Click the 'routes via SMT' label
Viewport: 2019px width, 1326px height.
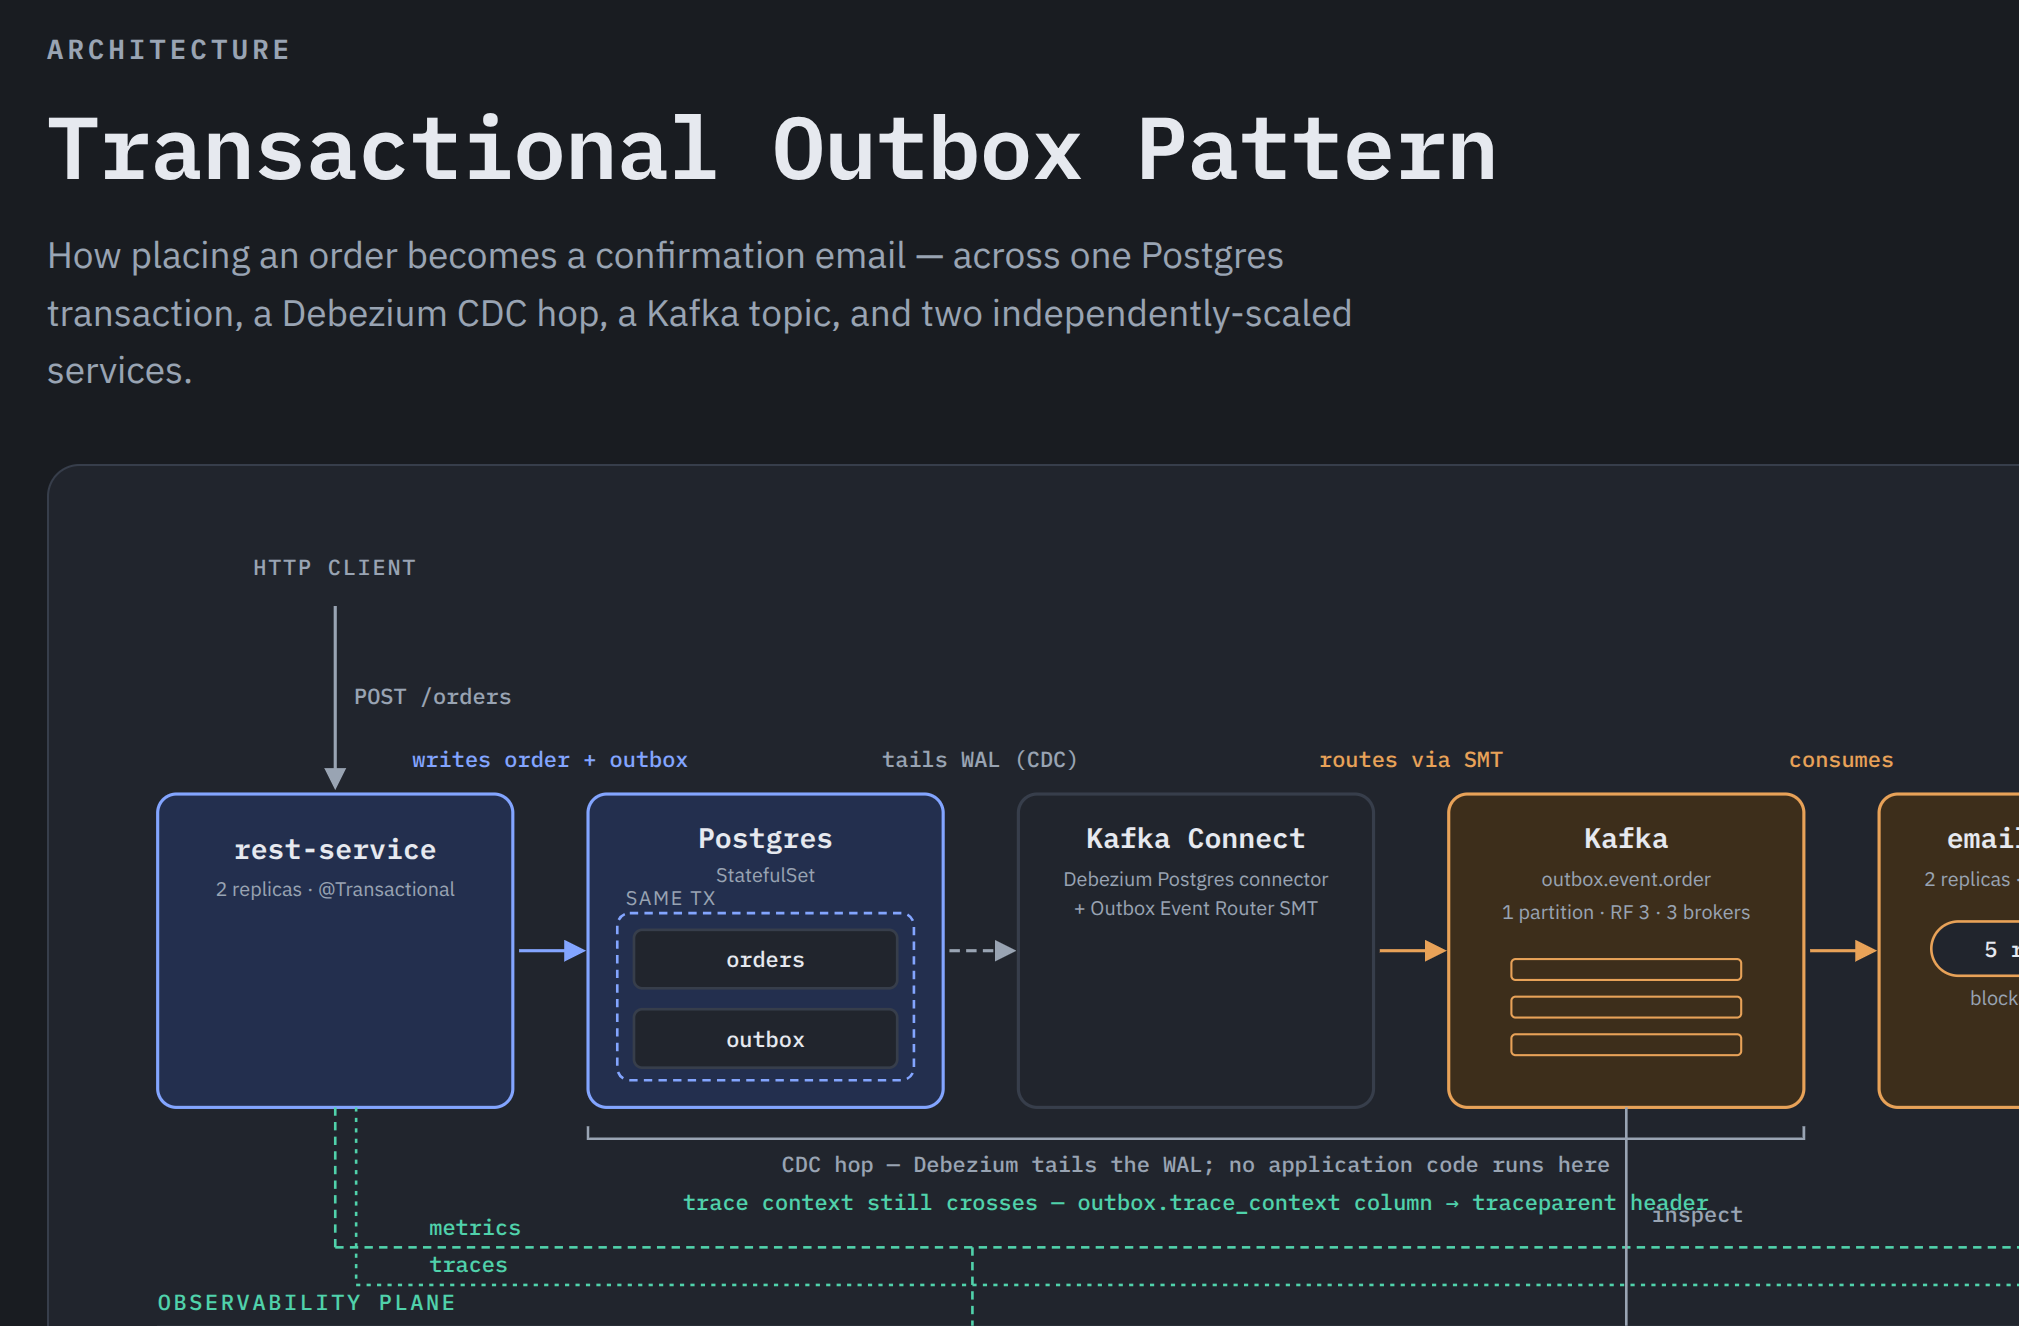[x=1410, y=760]
